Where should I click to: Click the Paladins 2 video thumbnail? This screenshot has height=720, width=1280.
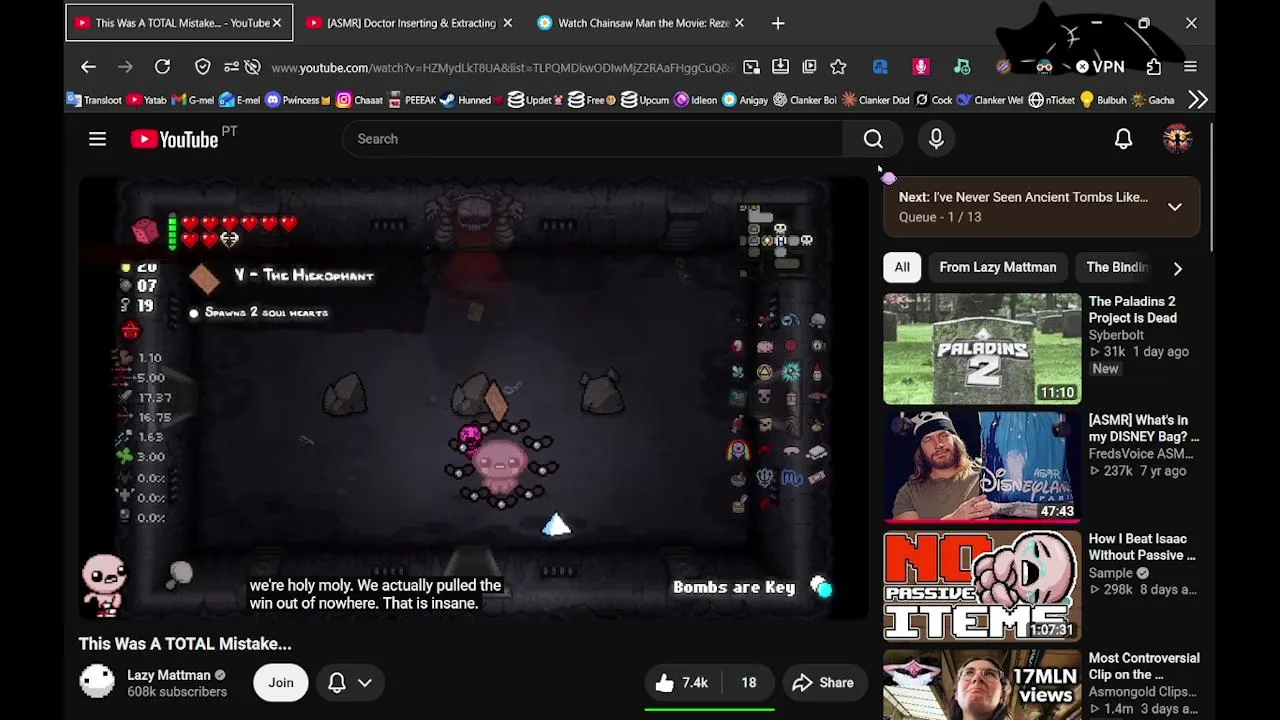[x=982, y=349]
